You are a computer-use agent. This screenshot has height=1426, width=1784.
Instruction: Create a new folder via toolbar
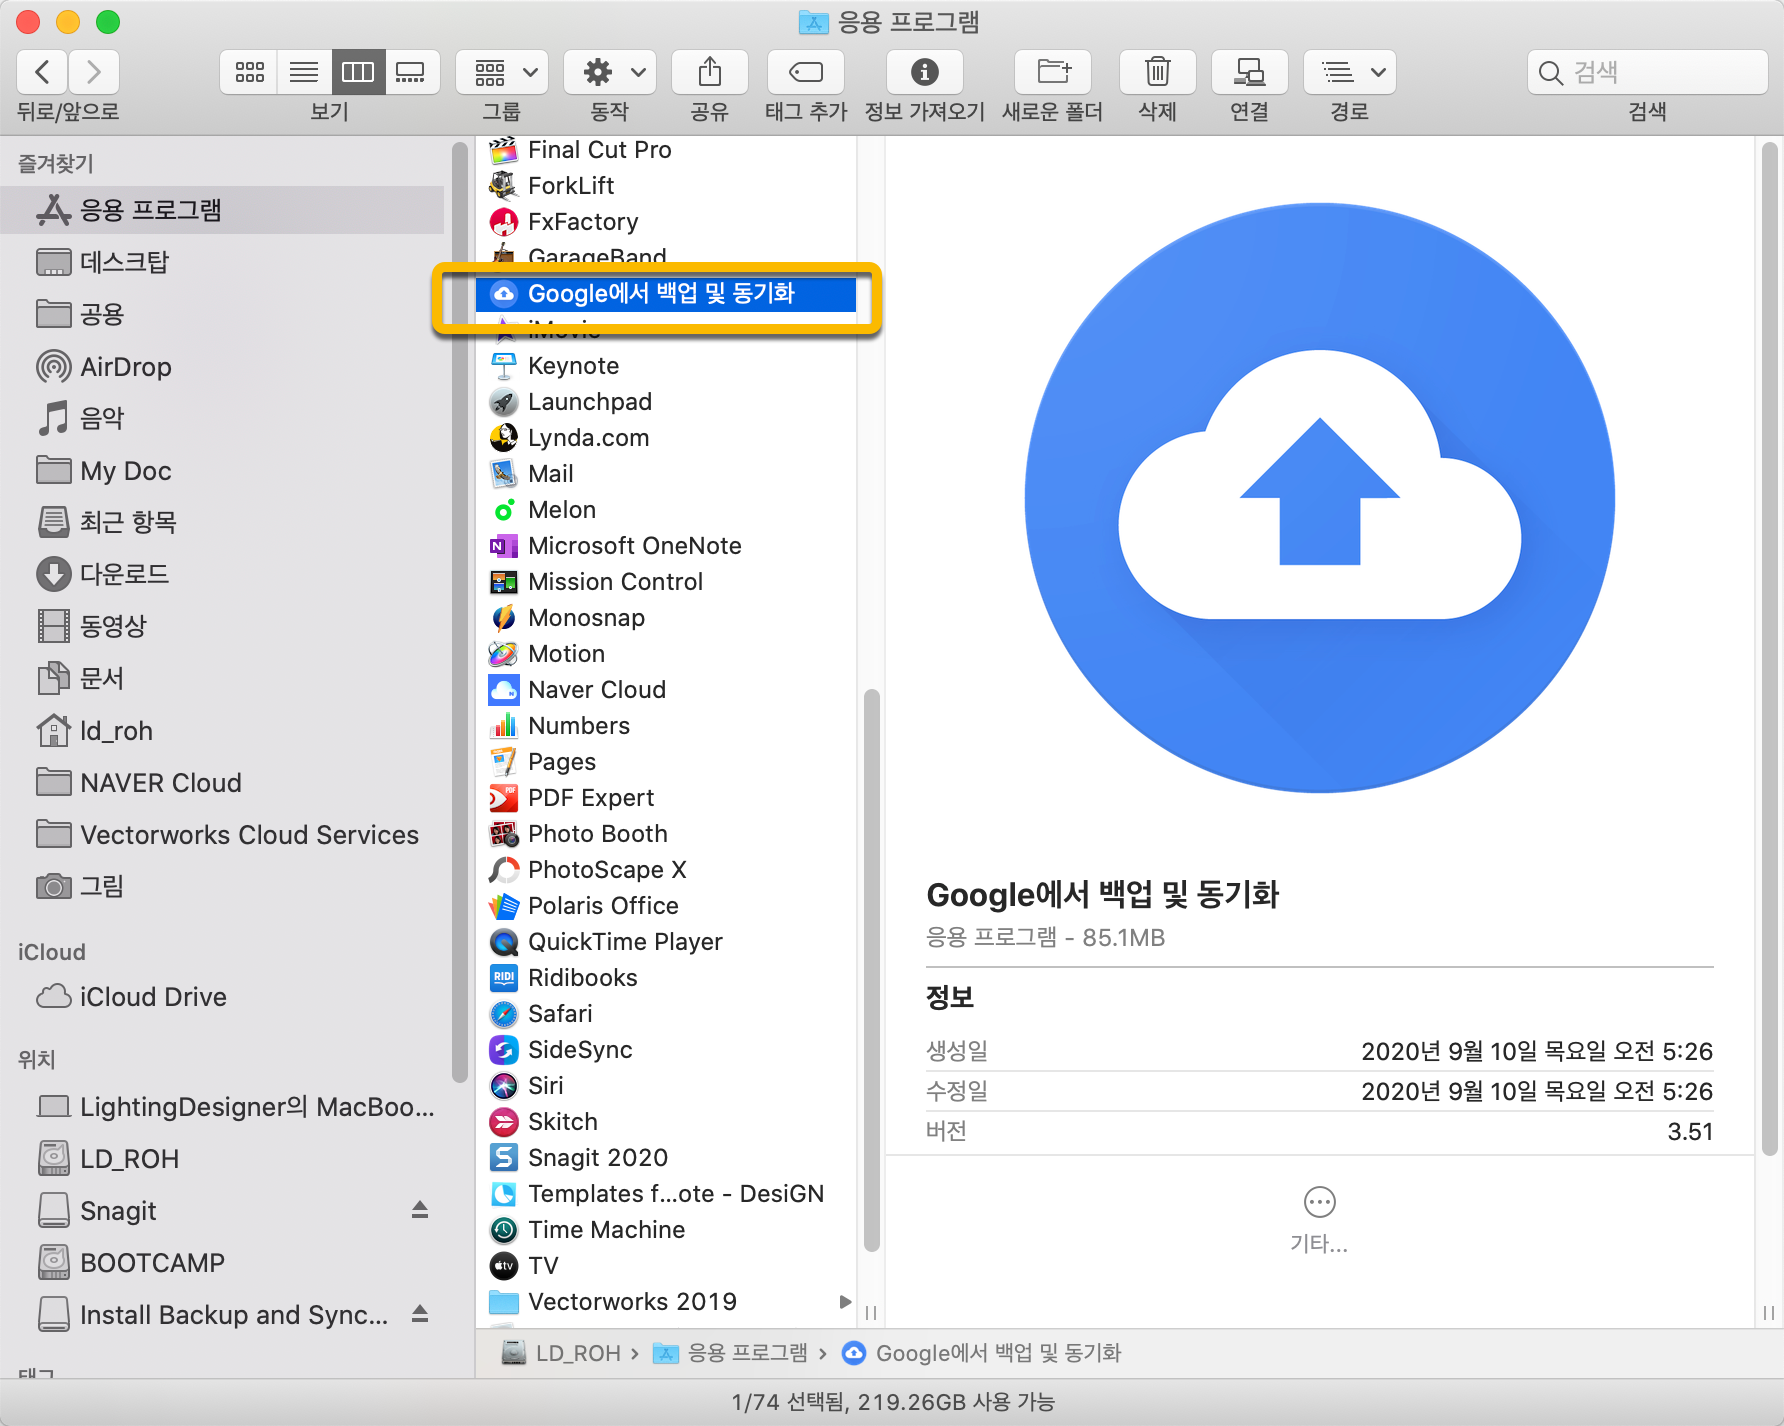coord(1053,72)
